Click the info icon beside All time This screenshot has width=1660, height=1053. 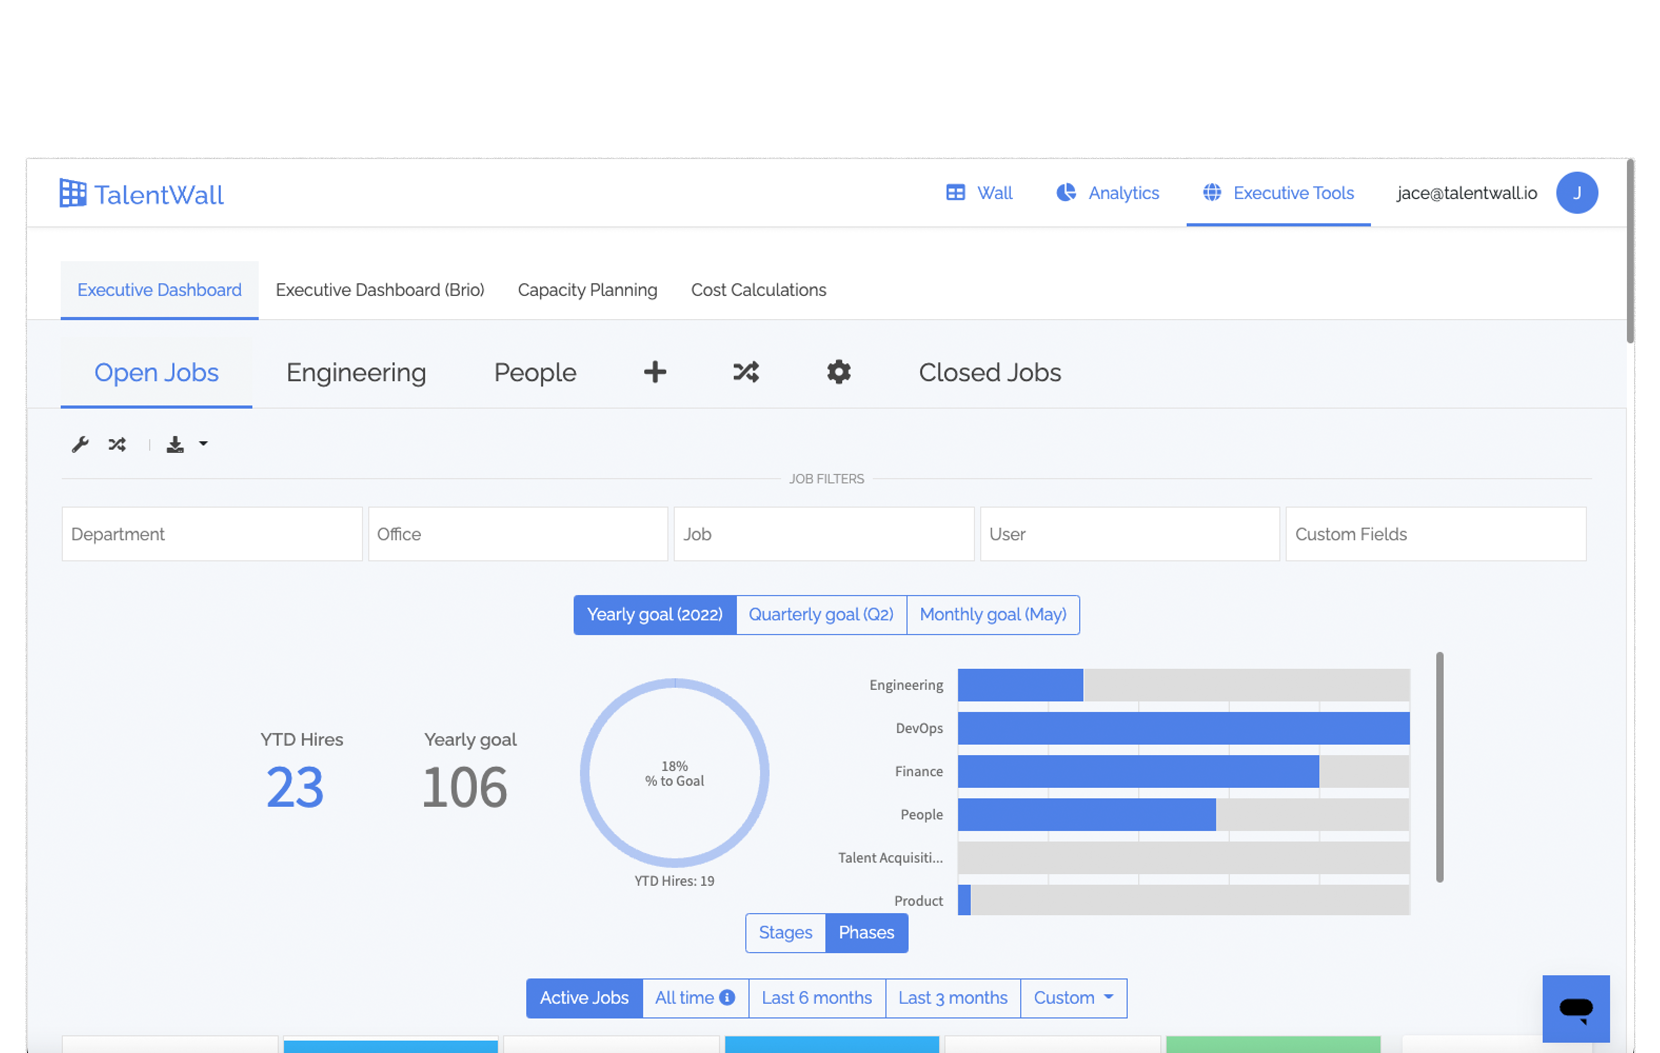tap(727, 997)
